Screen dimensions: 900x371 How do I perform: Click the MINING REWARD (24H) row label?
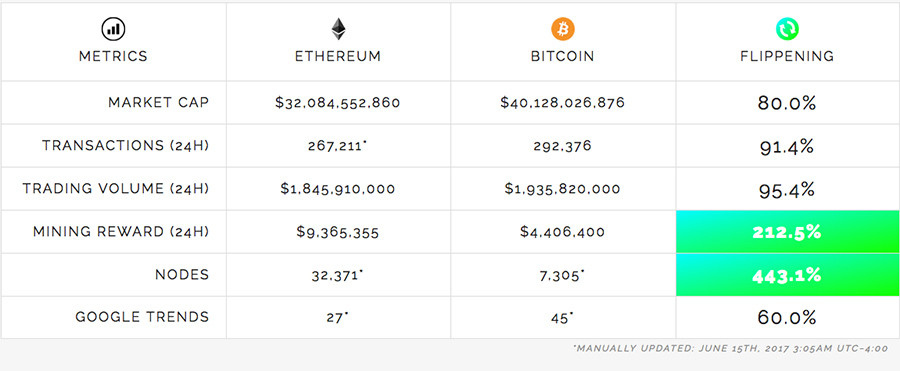121,231
